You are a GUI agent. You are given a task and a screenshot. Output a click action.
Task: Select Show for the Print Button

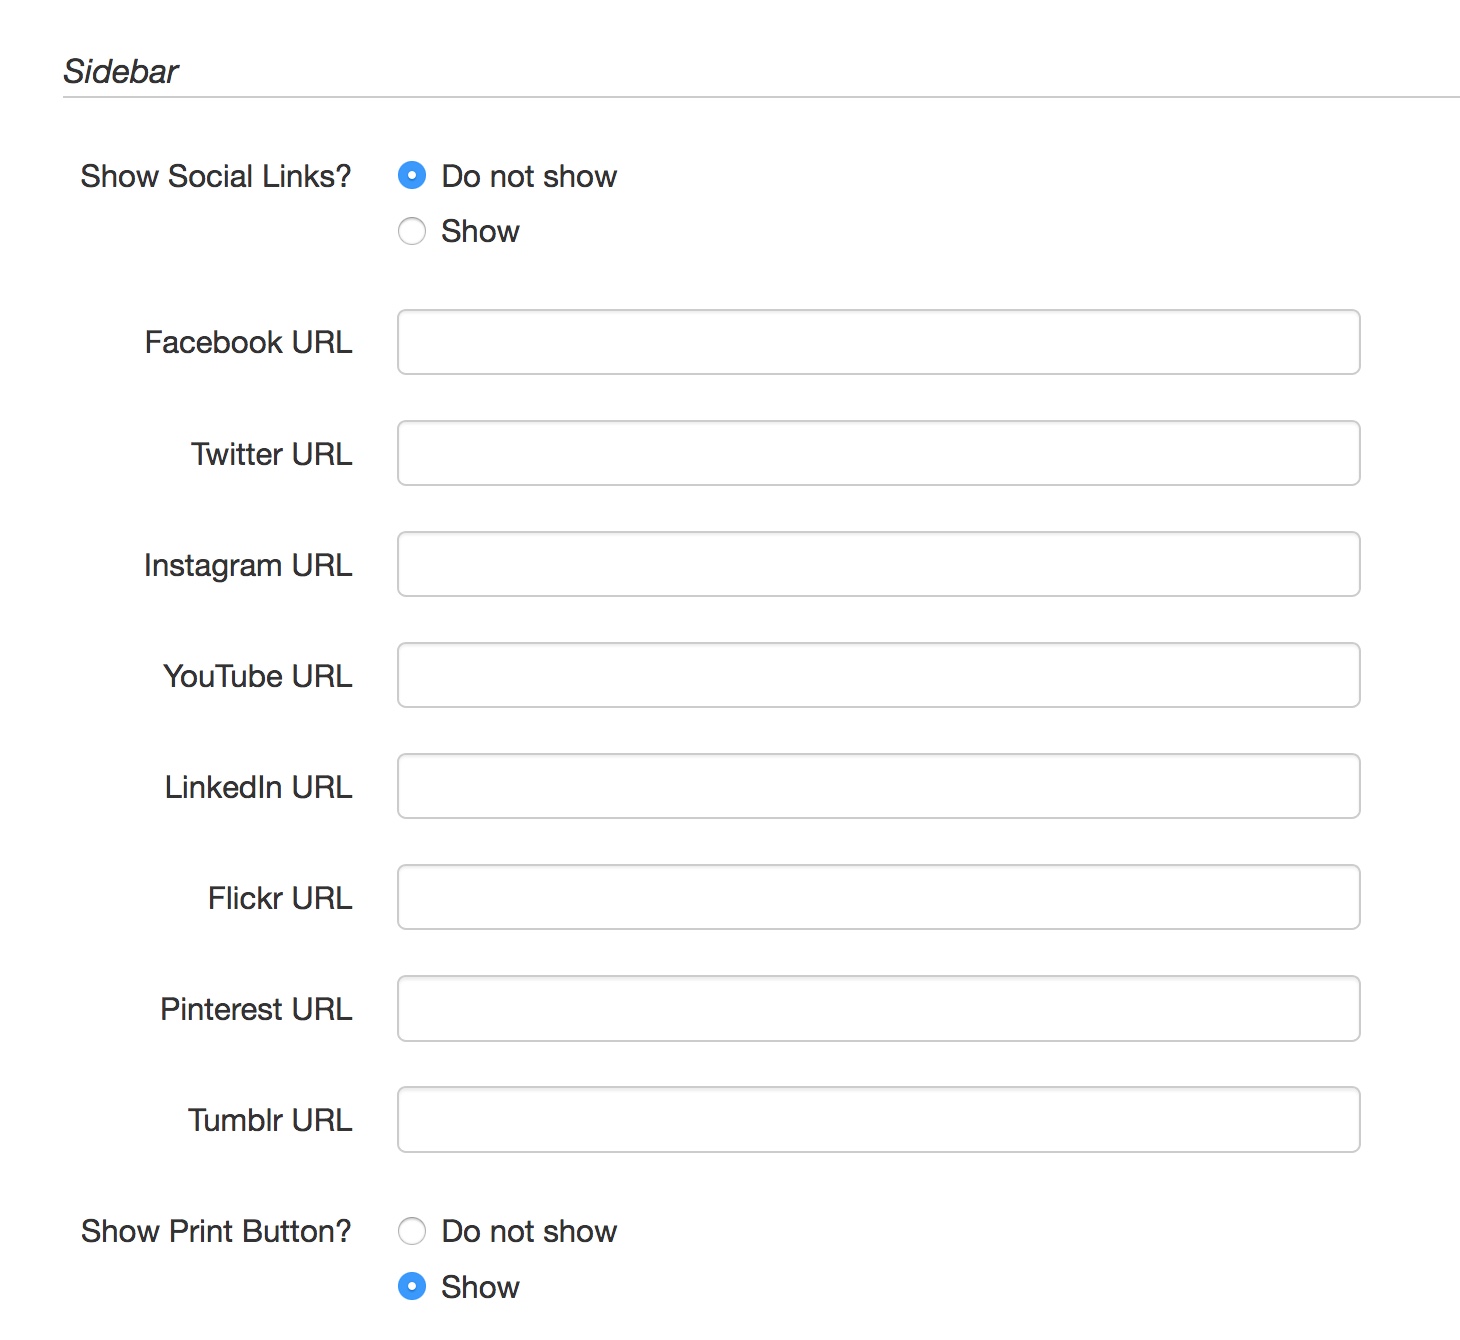[x=412, y=1287]
